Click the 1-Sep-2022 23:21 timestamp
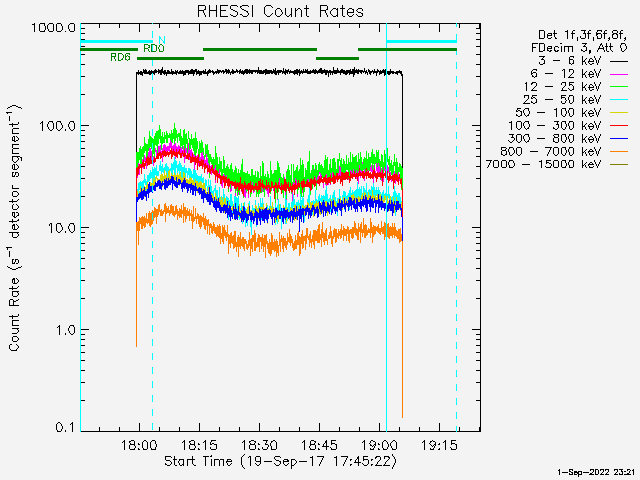Viewport: 640px width, 480px height. click(x=596, y=472)
